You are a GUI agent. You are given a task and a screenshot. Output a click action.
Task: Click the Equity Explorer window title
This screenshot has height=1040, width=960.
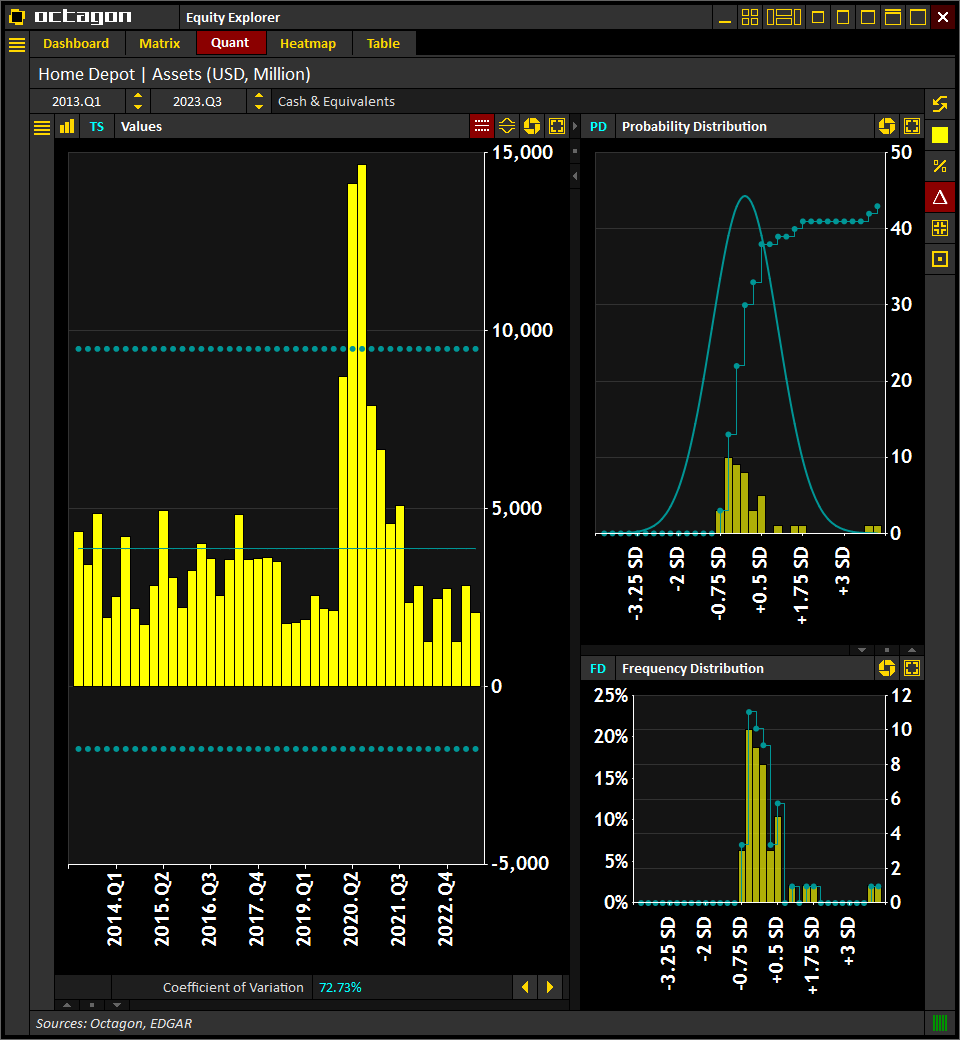point(233,17)
